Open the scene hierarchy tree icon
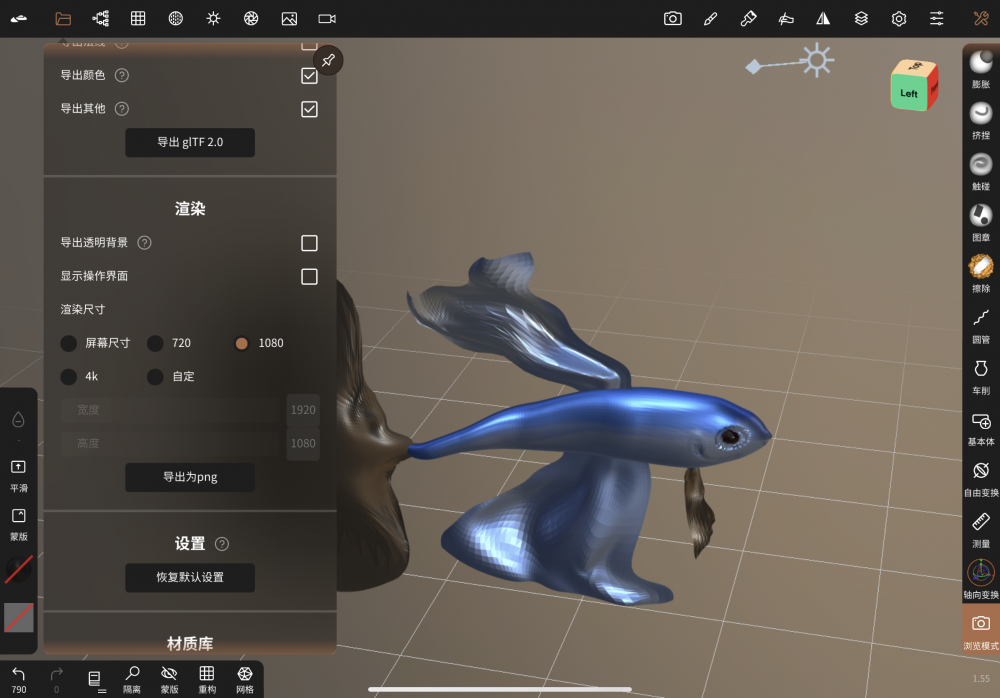The height and width of the screenshot is (698, 1000). click(100, 18)
